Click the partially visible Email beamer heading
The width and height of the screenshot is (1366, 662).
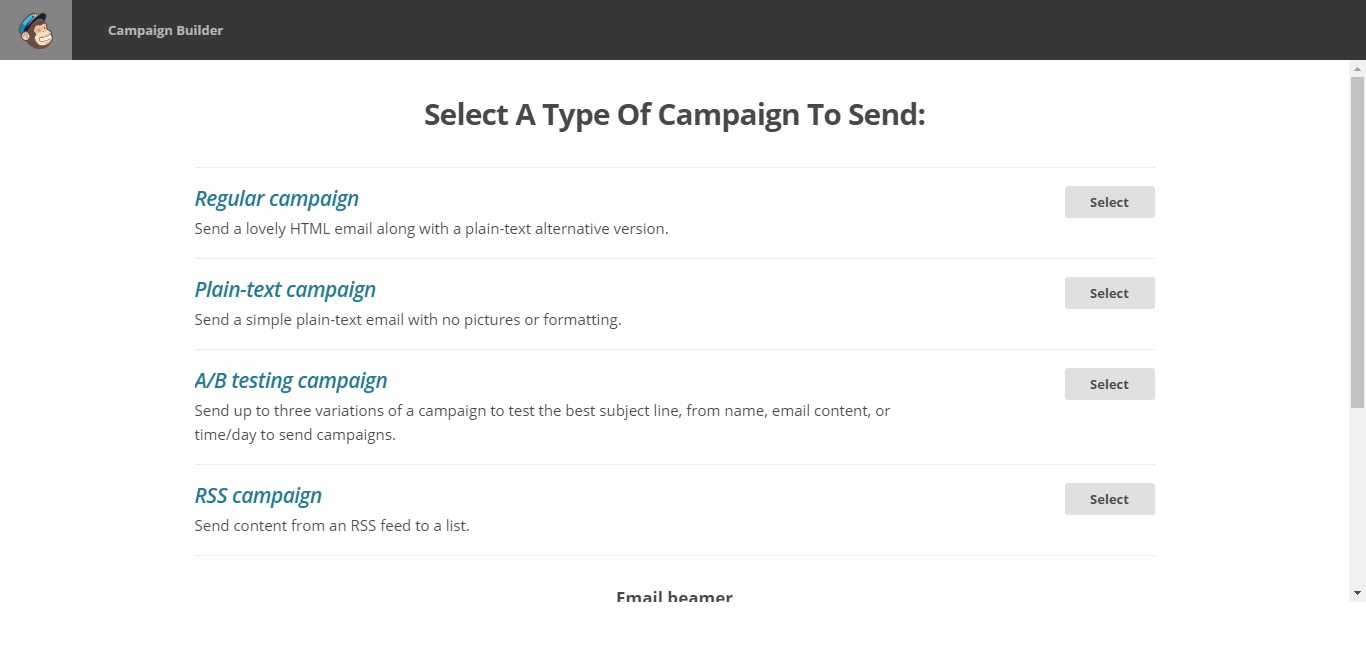tap(674, 596)
